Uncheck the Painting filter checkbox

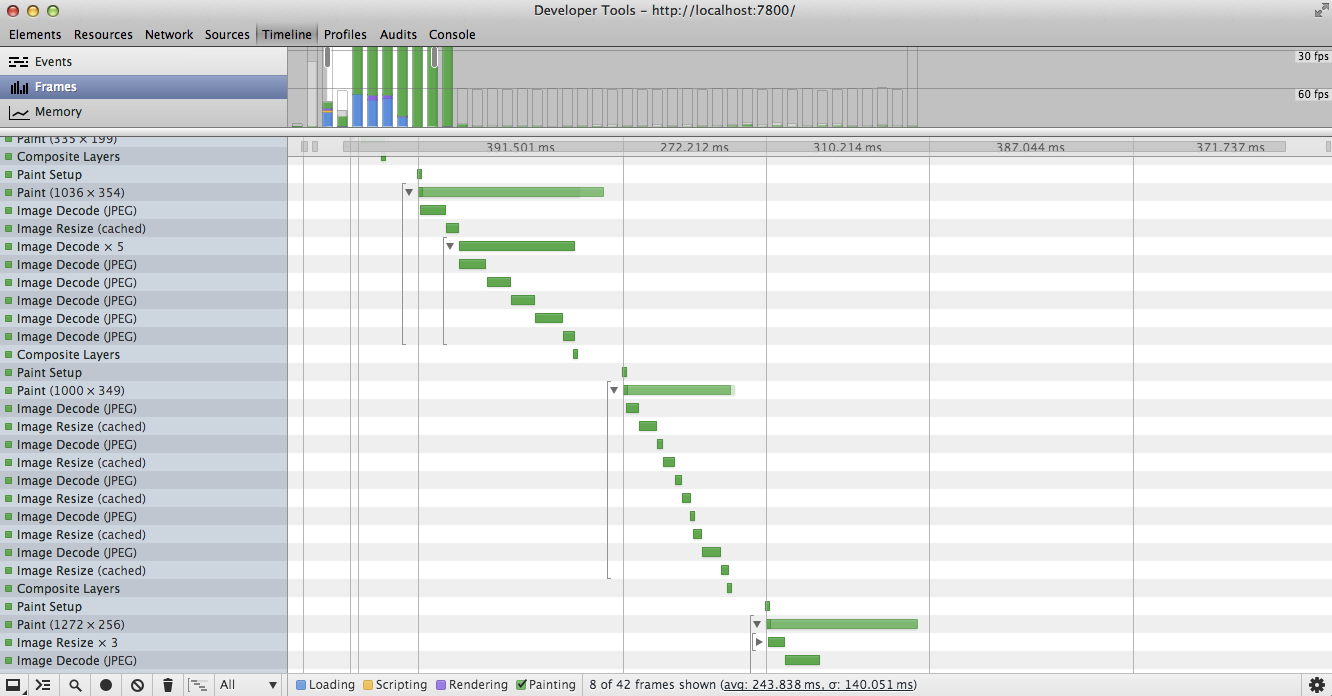coord(521,685)
